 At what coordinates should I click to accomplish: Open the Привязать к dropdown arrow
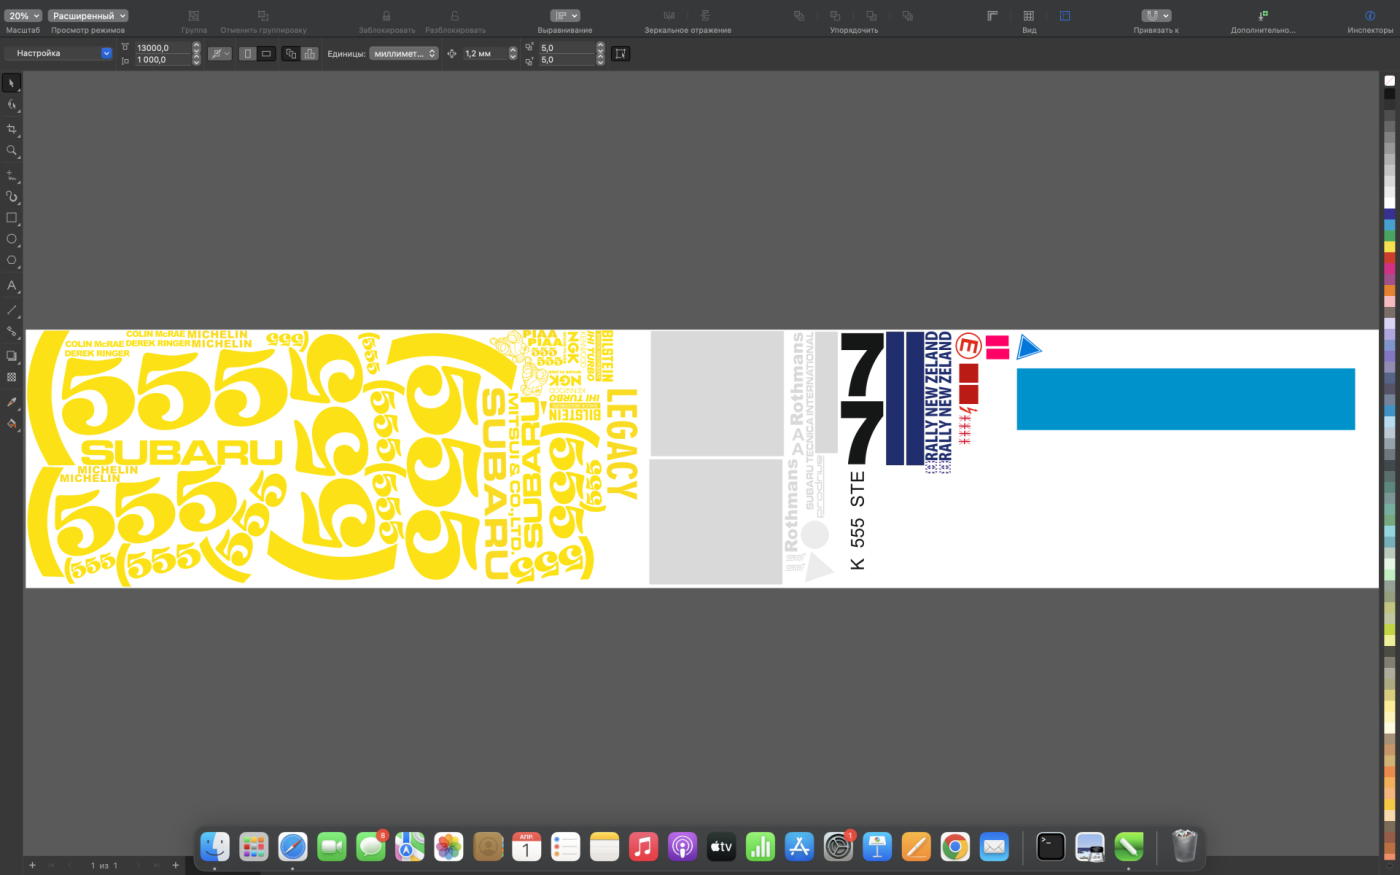click(1166, 16)
